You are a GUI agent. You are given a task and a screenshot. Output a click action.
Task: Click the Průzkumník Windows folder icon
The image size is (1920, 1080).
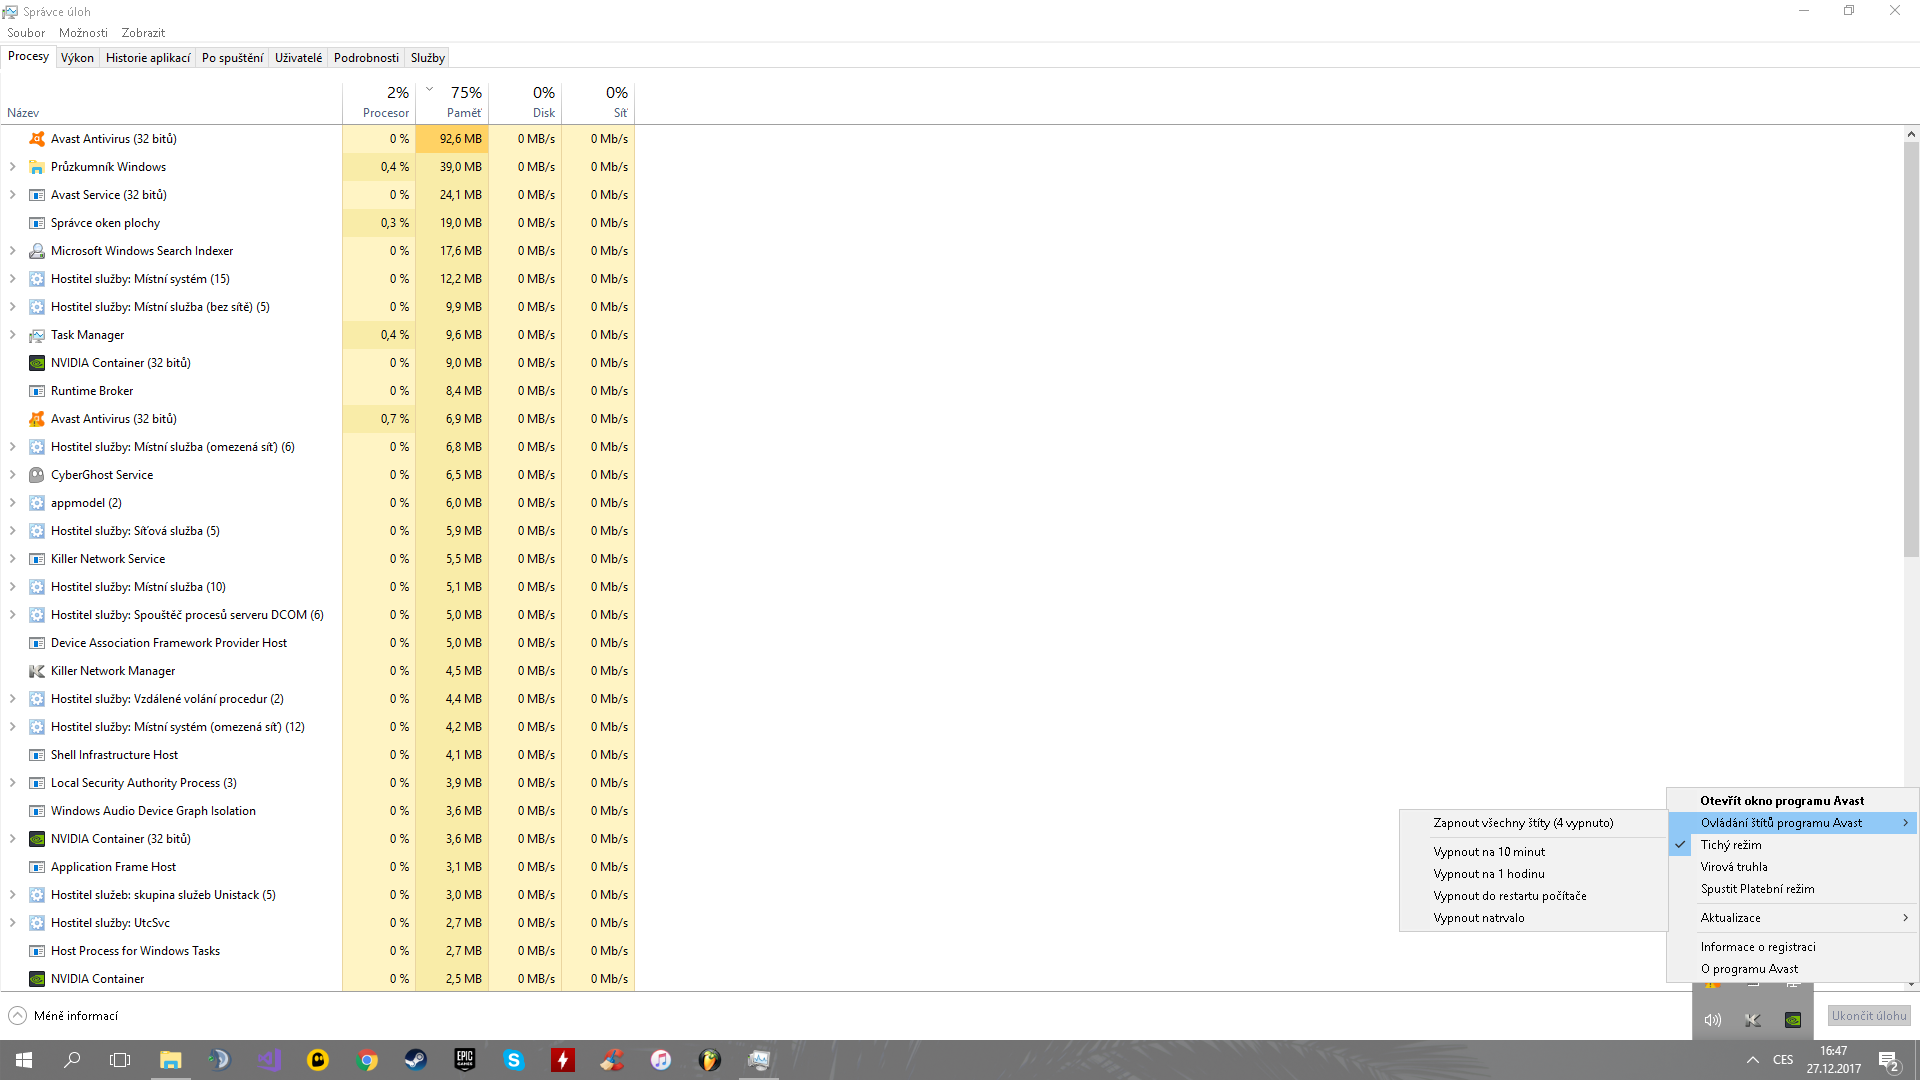pos(37,167)
